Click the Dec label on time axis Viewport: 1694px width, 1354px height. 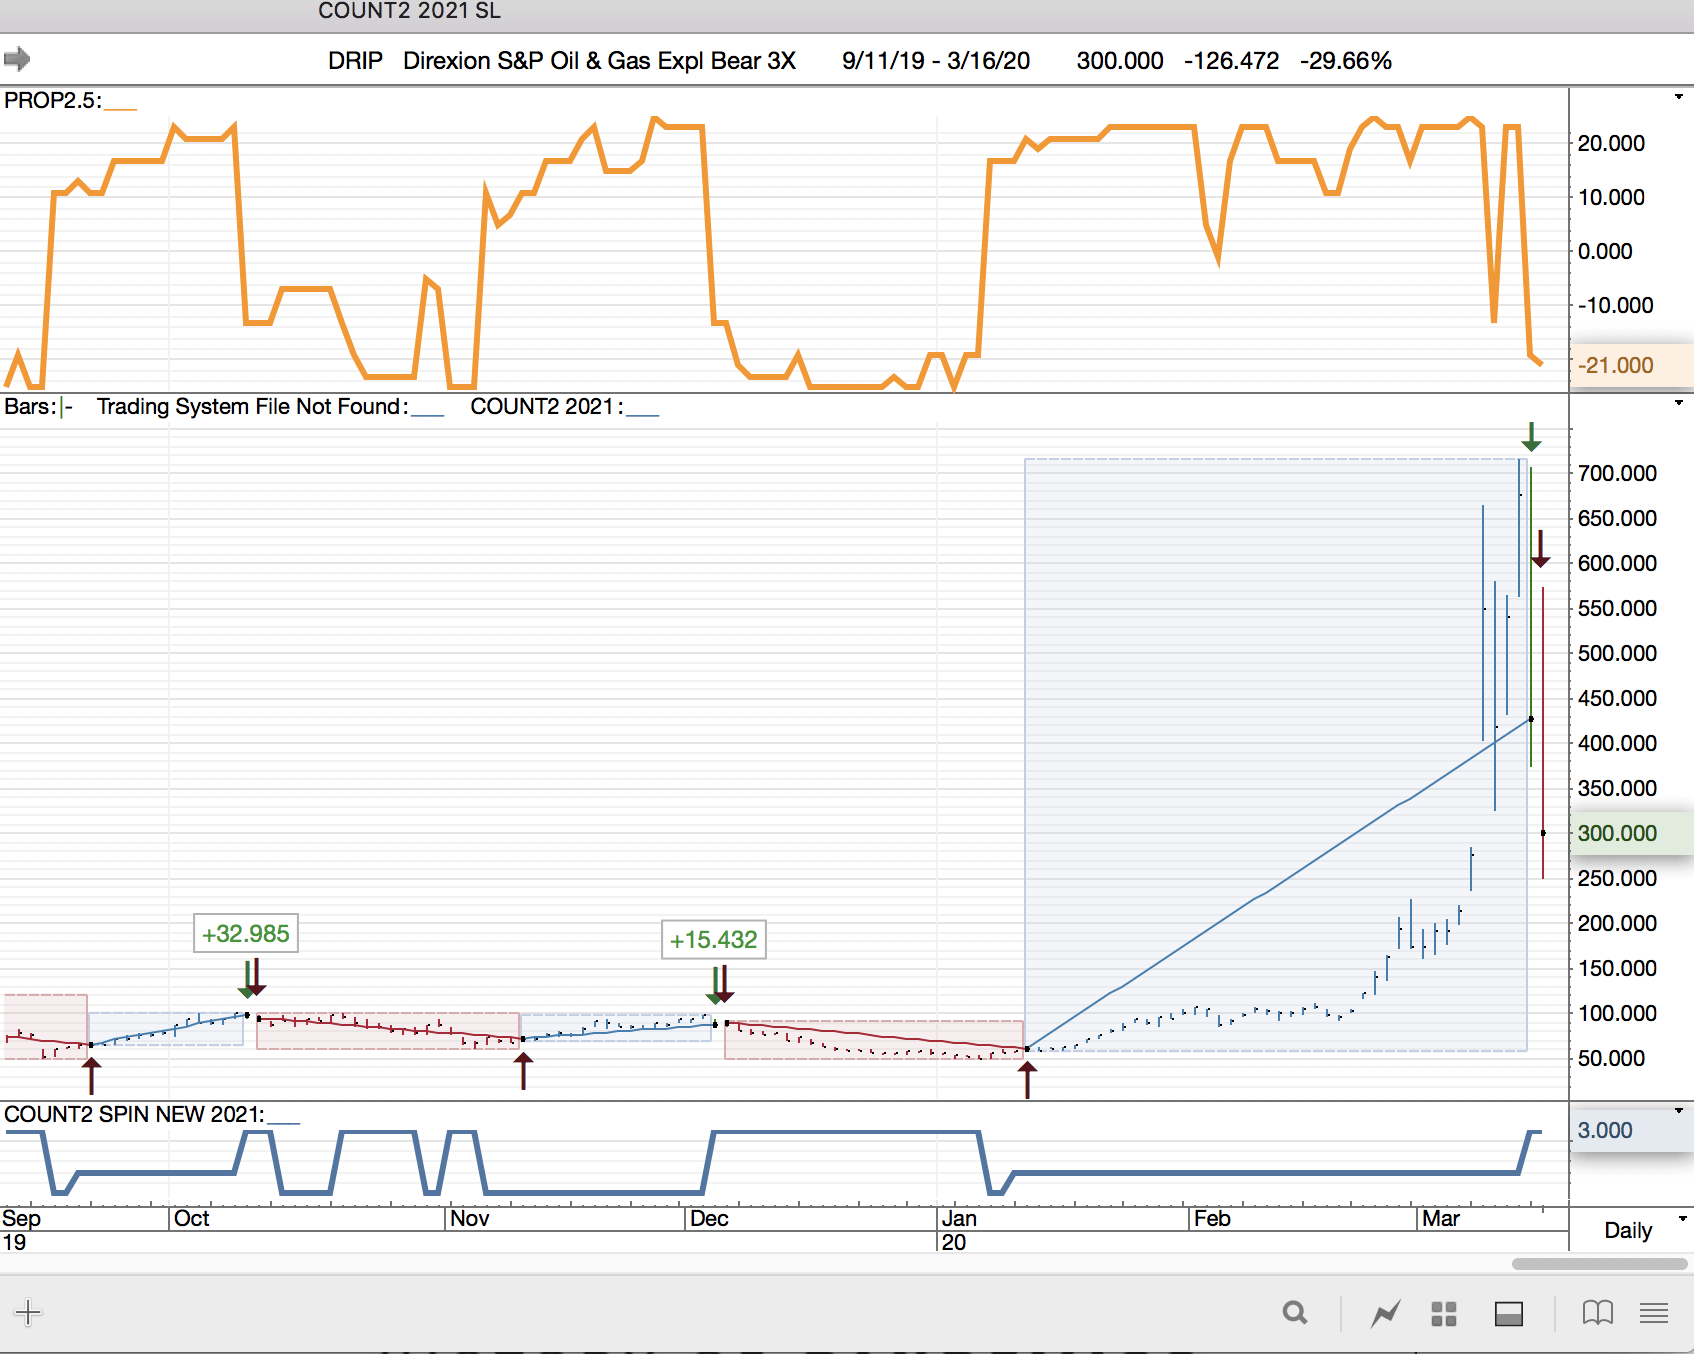point(709,1218)
